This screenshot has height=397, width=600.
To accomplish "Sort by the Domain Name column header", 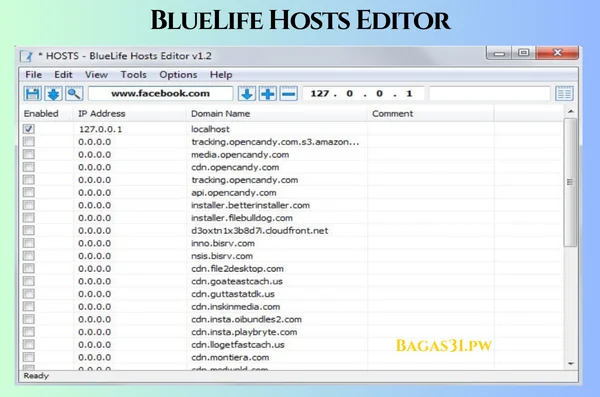I will pos(277,114).
